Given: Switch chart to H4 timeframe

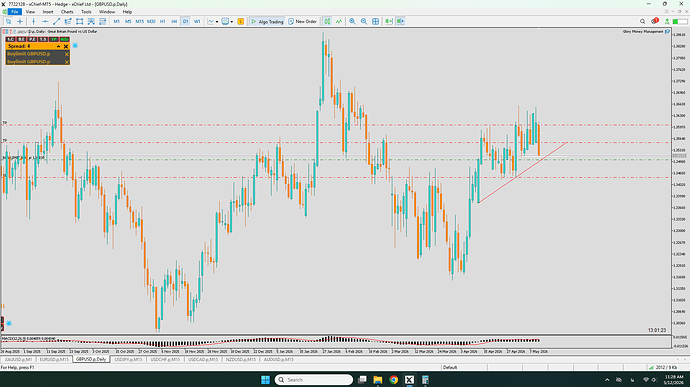Looking at the screenshot, I should pyautogui.click(x=174, y=21).
